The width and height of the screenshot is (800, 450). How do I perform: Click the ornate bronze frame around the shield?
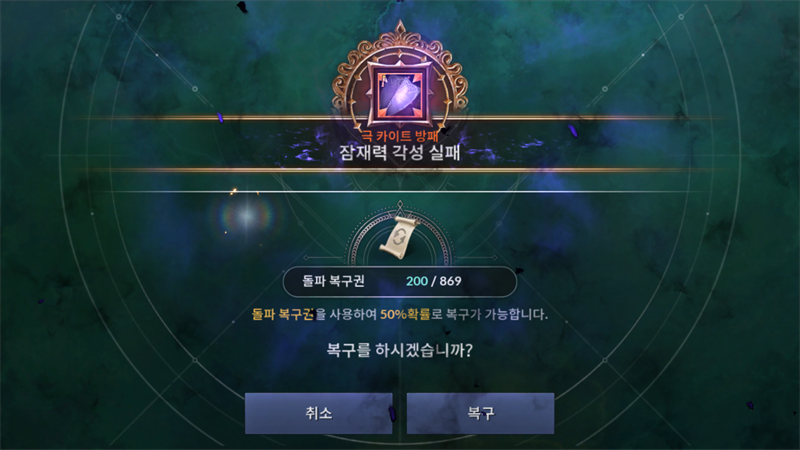[x=399, y=77]
